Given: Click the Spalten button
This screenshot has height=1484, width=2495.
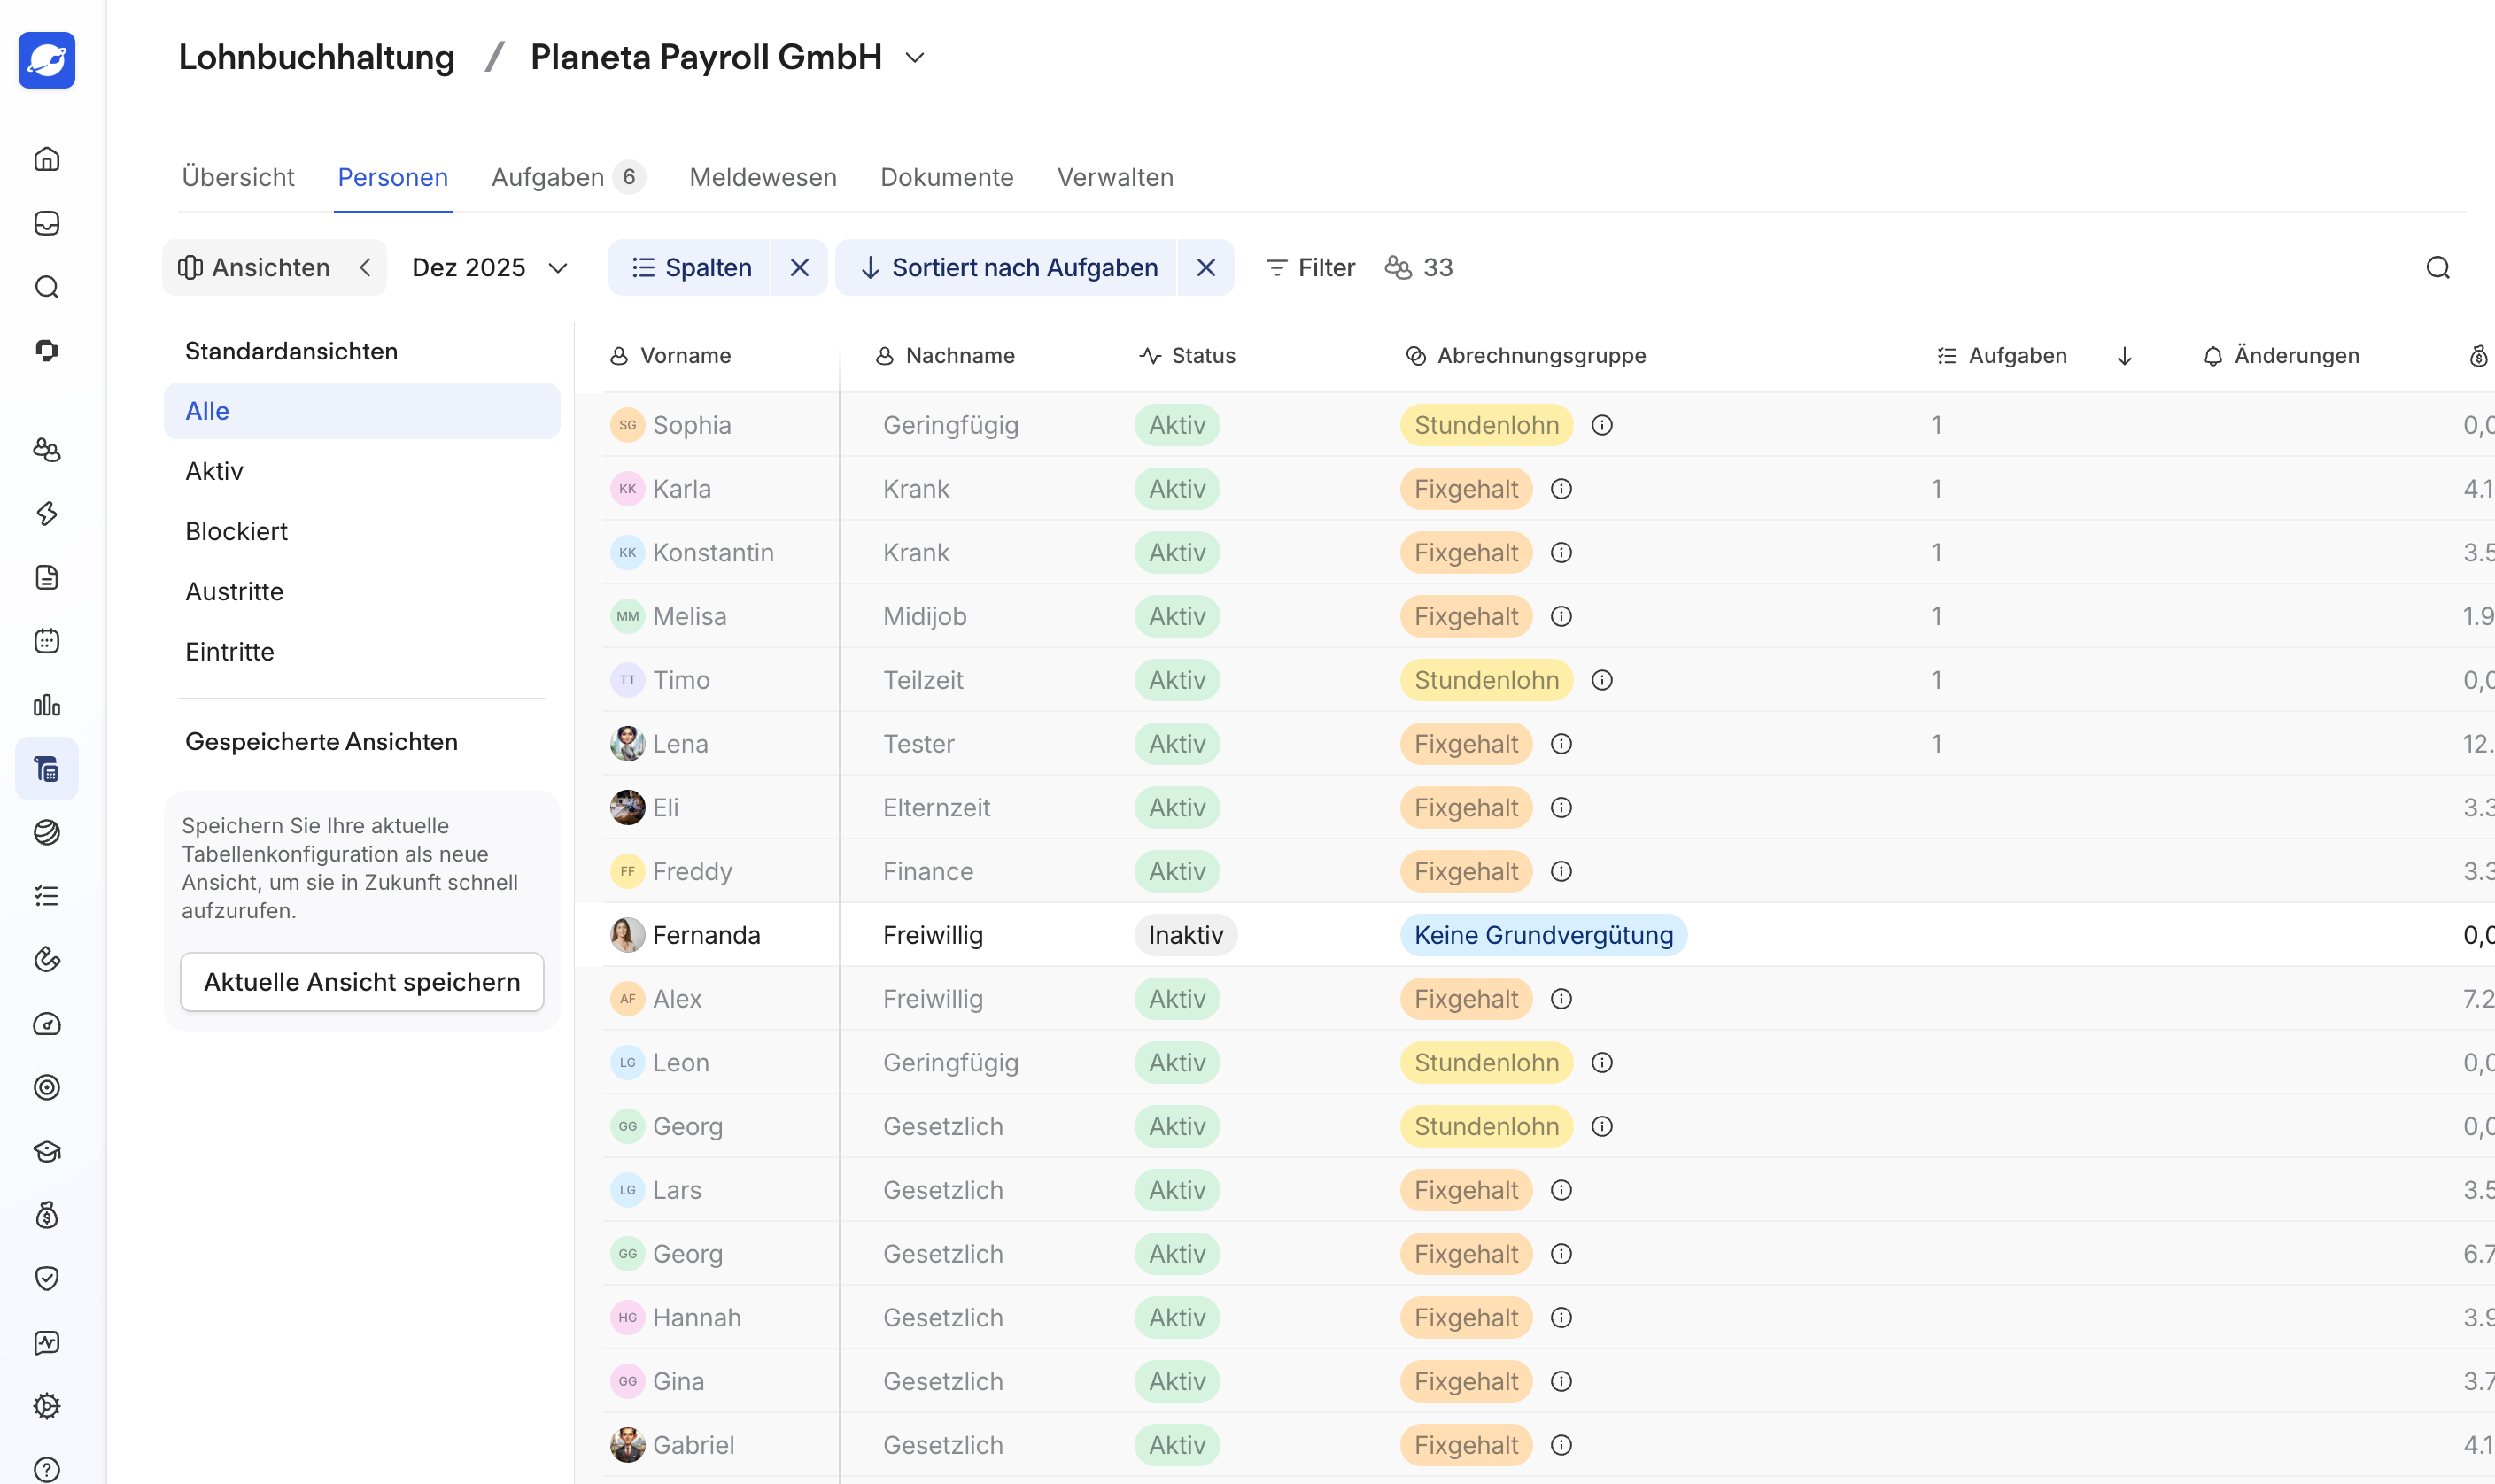Looking at the screenshot, I should (690, 267).
